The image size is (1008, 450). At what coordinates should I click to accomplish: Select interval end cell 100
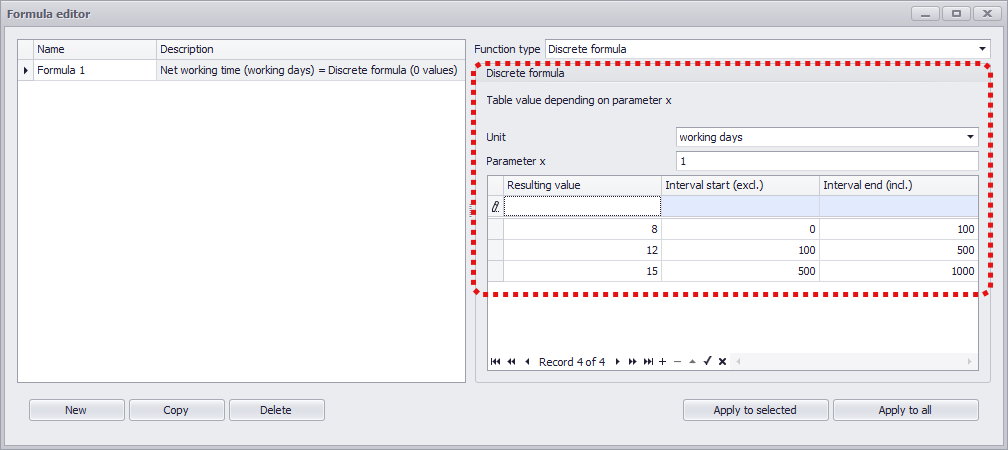(899, 230)
